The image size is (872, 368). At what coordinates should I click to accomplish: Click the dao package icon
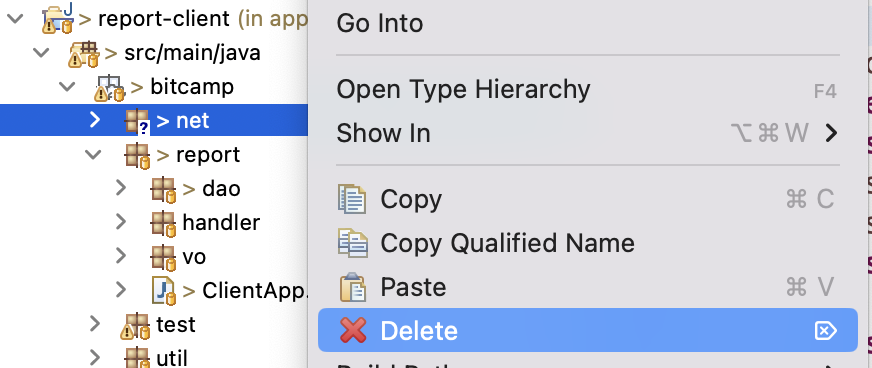pos(164,190)
